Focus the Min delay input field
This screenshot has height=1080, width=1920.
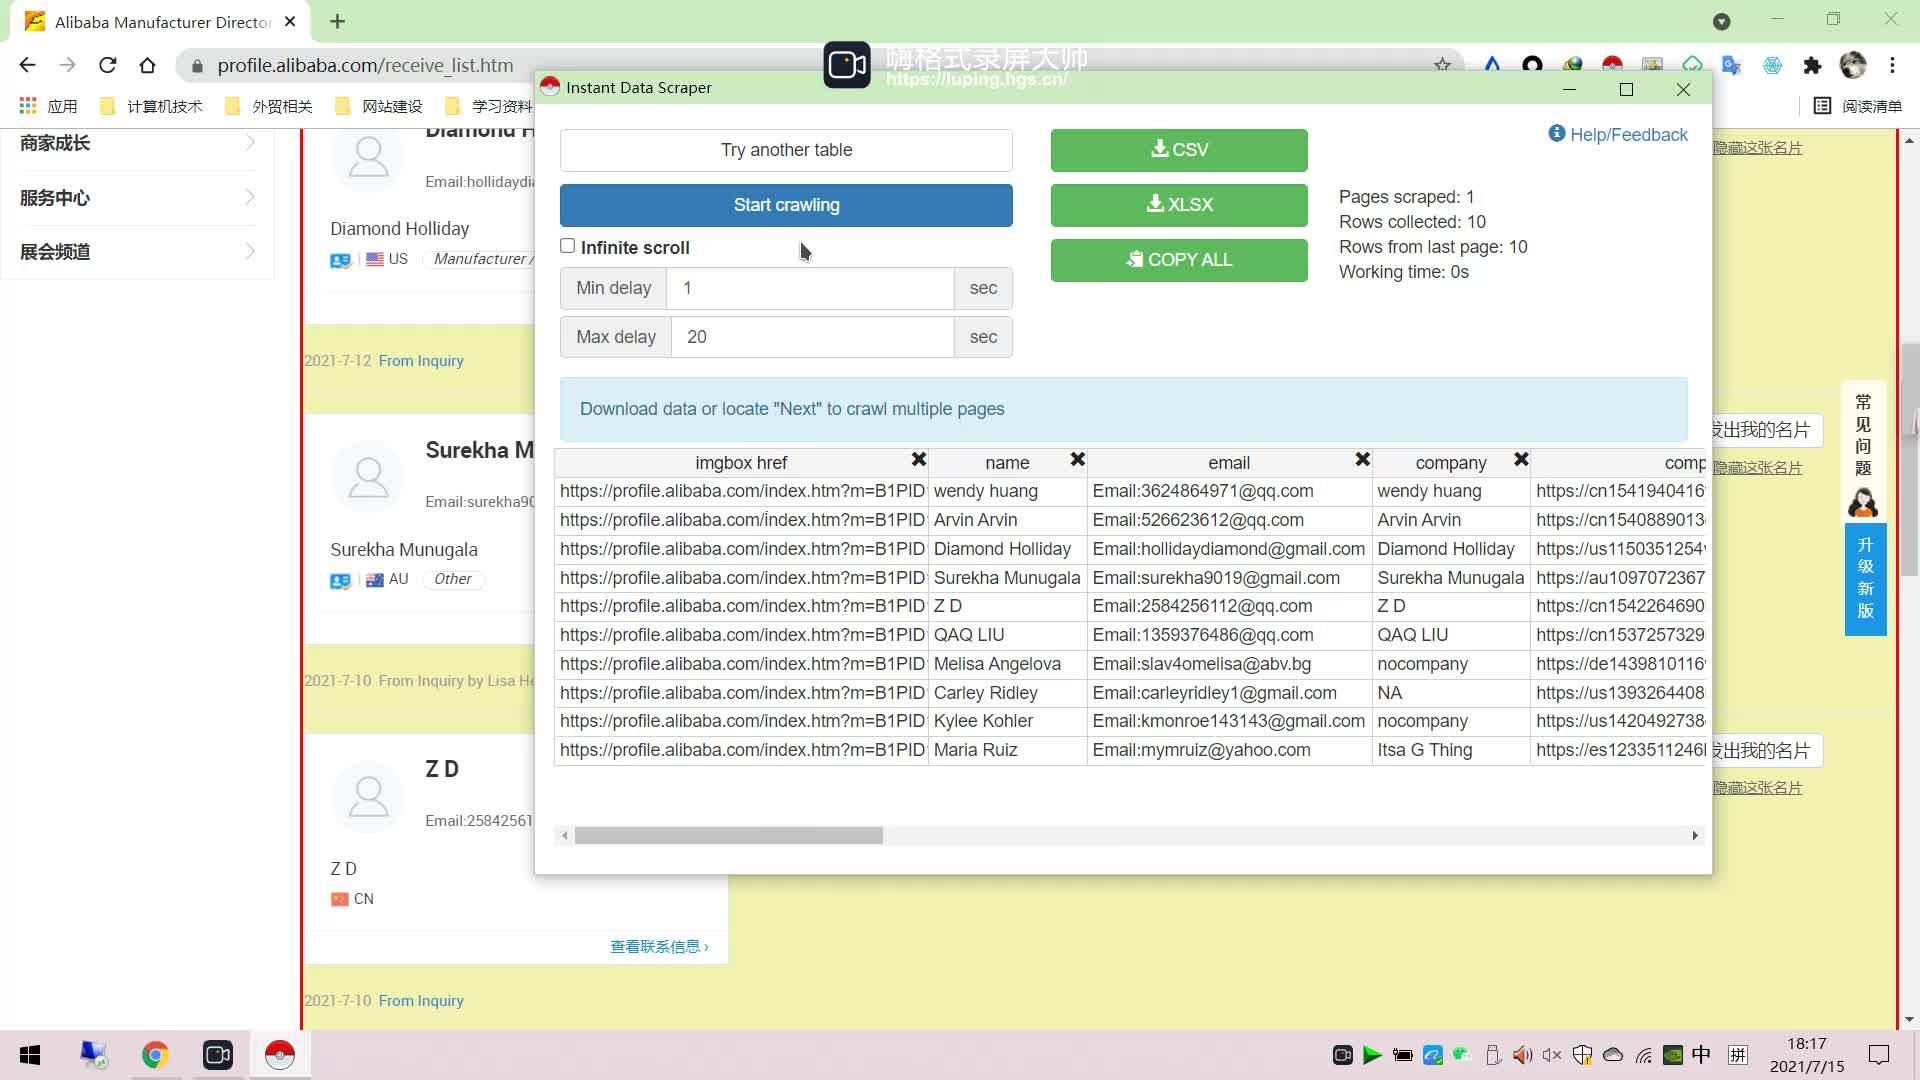[x=810, y=288]
